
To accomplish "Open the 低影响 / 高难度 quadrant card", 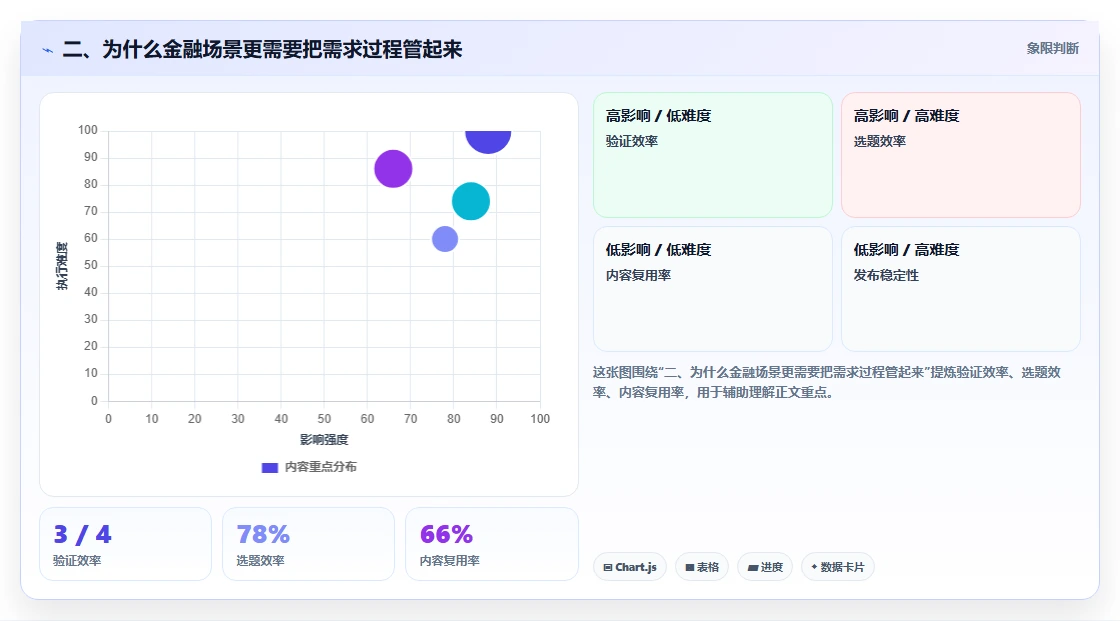I will (961, 289).
